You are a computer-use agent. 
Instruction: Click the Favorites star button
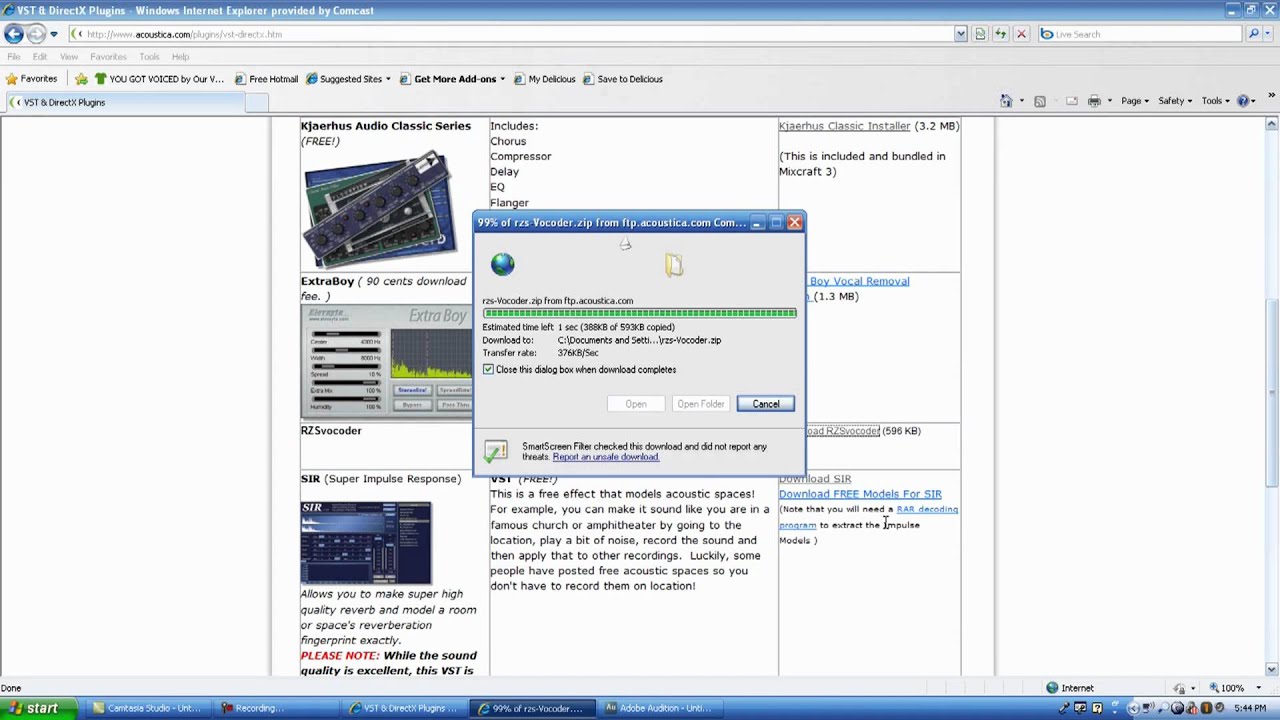pyautogui.click(x=31, y=79)
